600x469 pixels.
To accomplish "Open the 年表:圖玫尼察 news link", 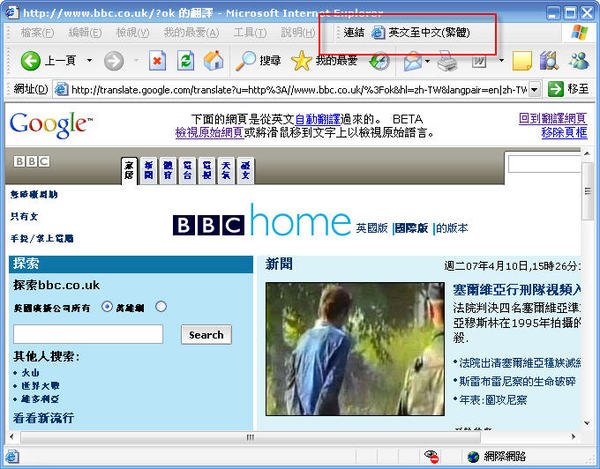I will (x=493, y=401).
